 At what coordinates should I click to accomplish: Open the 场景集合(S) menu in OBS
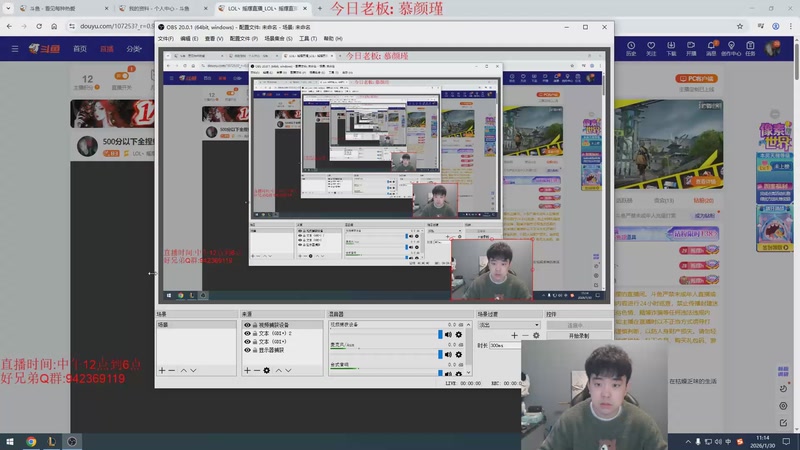click(x=278, y=39)
